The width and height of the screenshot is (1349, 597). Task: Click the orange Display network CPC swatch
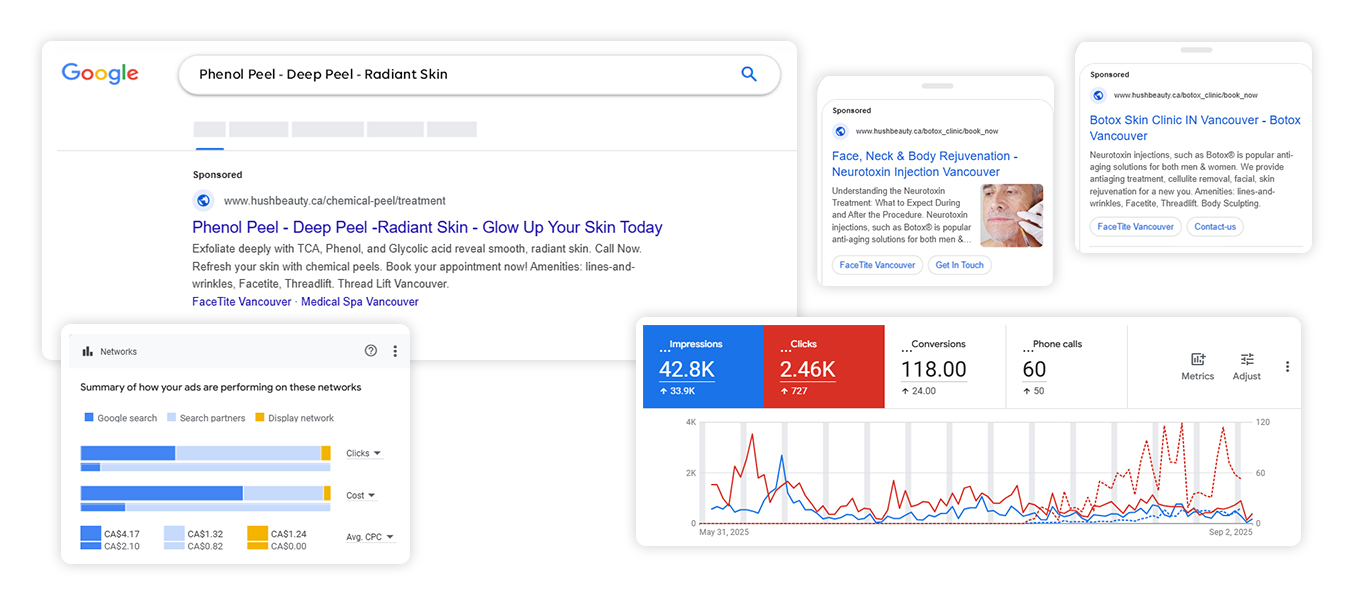tap(257, 534)
